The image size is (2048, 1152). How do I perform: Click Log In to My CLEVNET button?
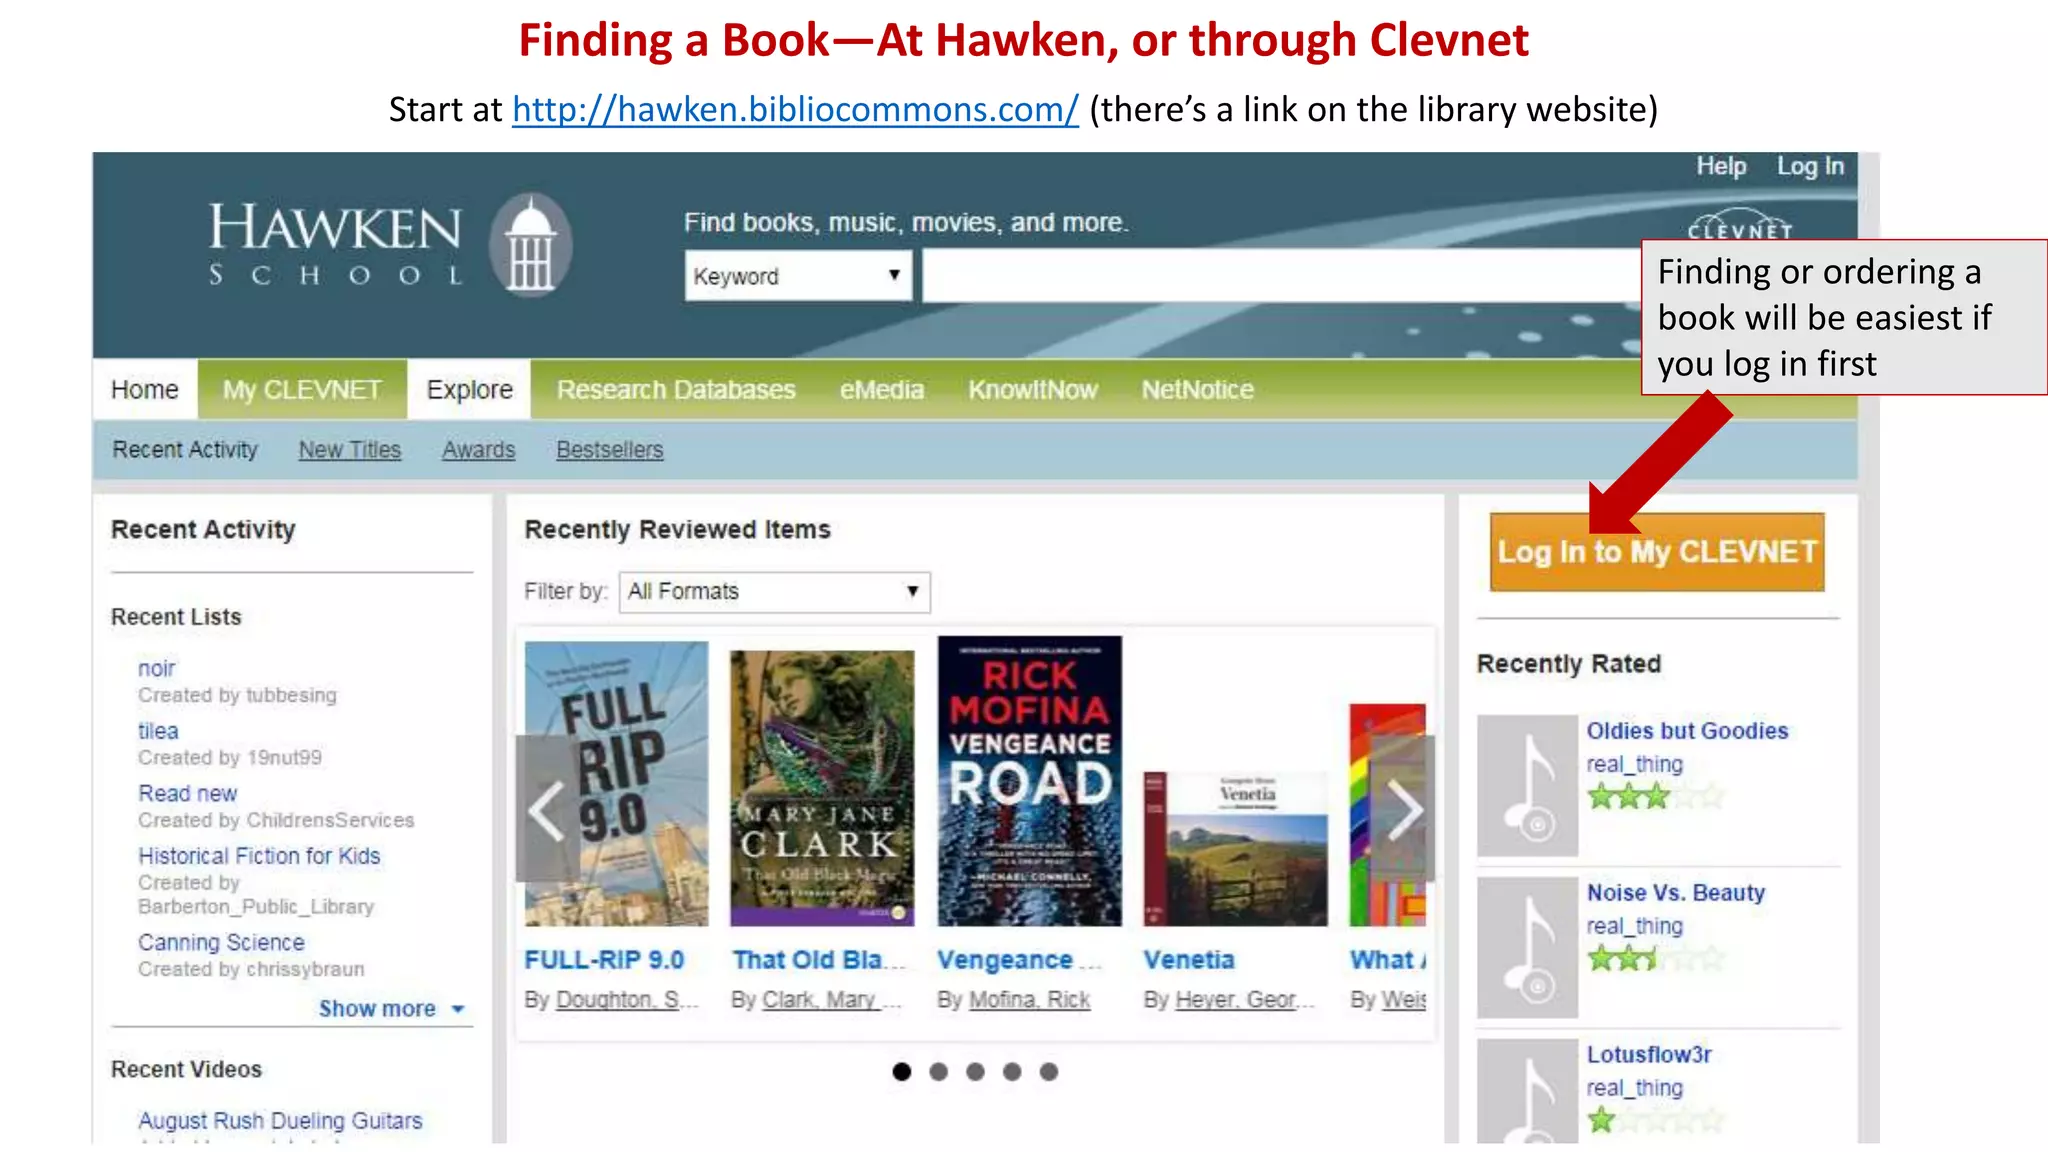tap(1656, 552)
